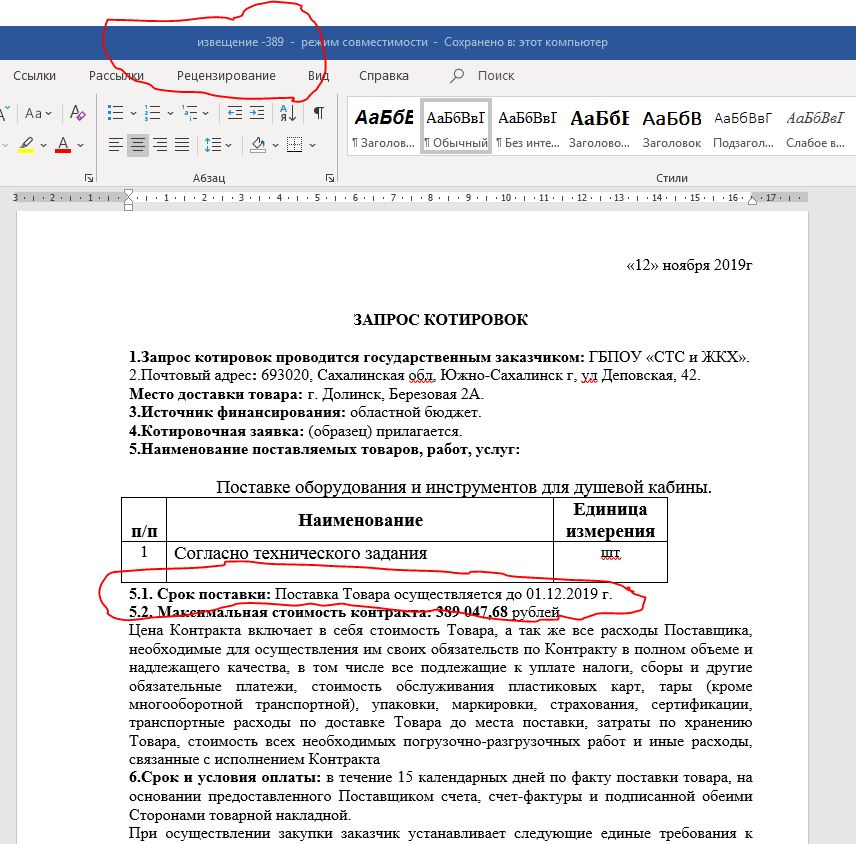
Task: Align the text to the right
Action: (x=160, y=144)
